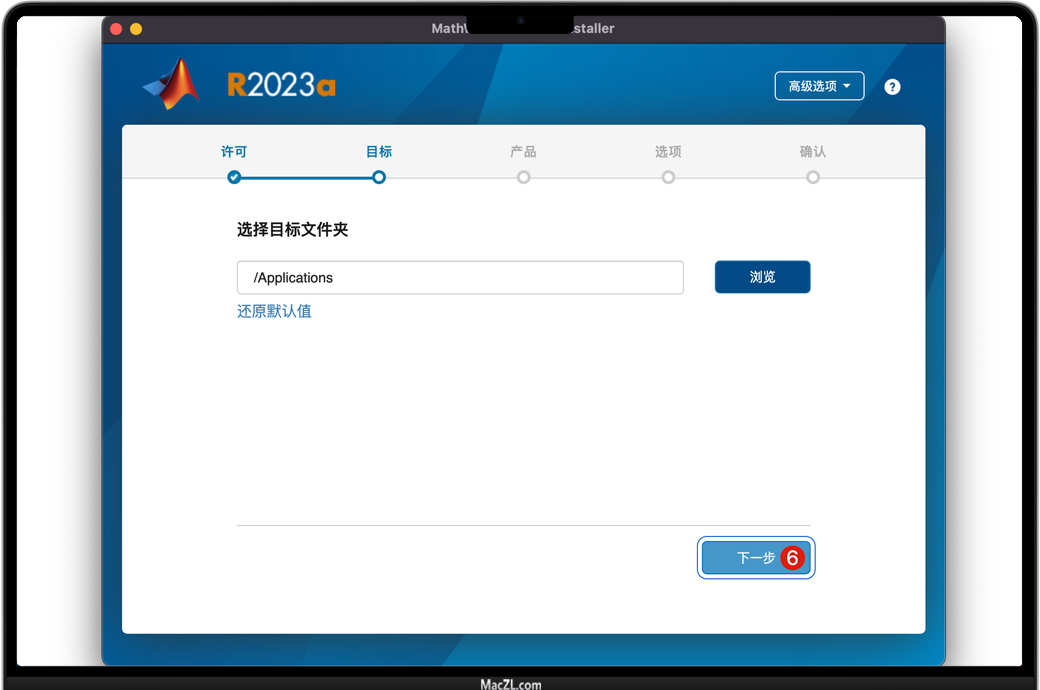Proceed with the 下一步 button

(x=756, y=558)
